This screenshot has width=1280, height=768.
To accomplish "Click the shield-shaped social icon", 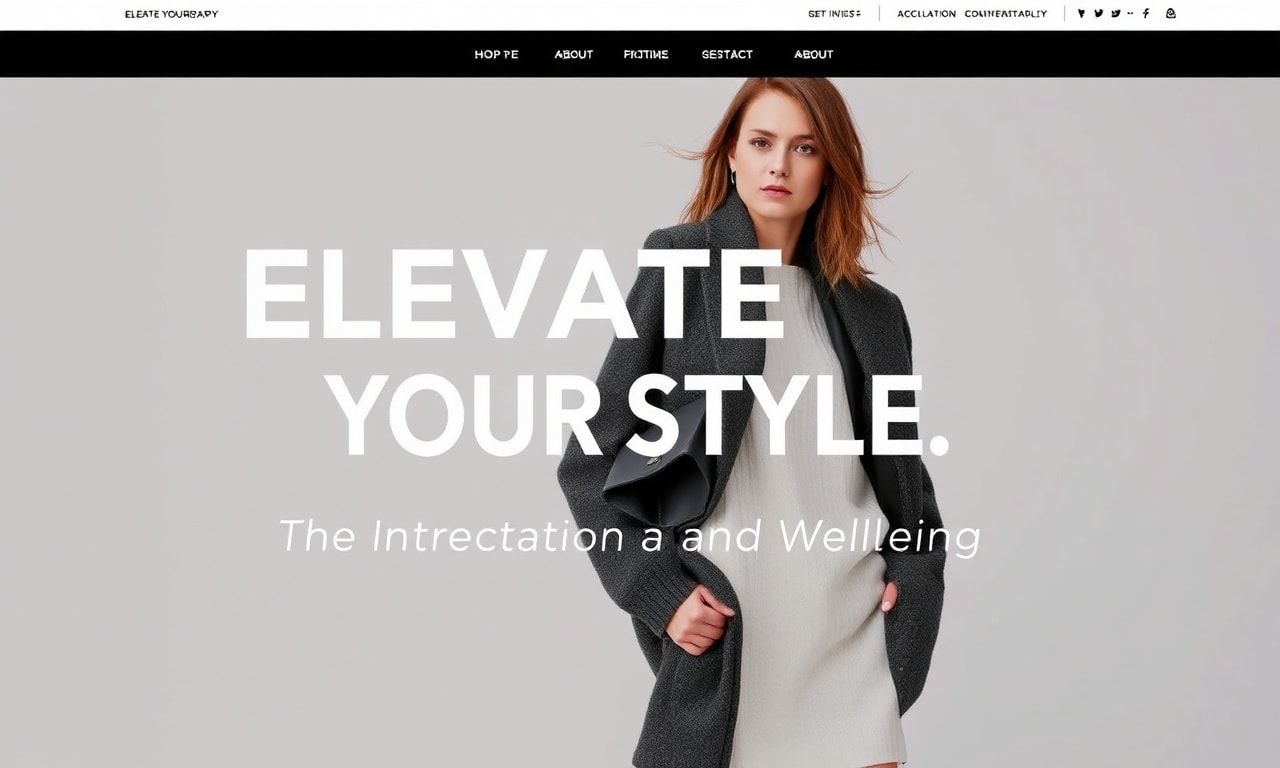I will (1081, 13).
